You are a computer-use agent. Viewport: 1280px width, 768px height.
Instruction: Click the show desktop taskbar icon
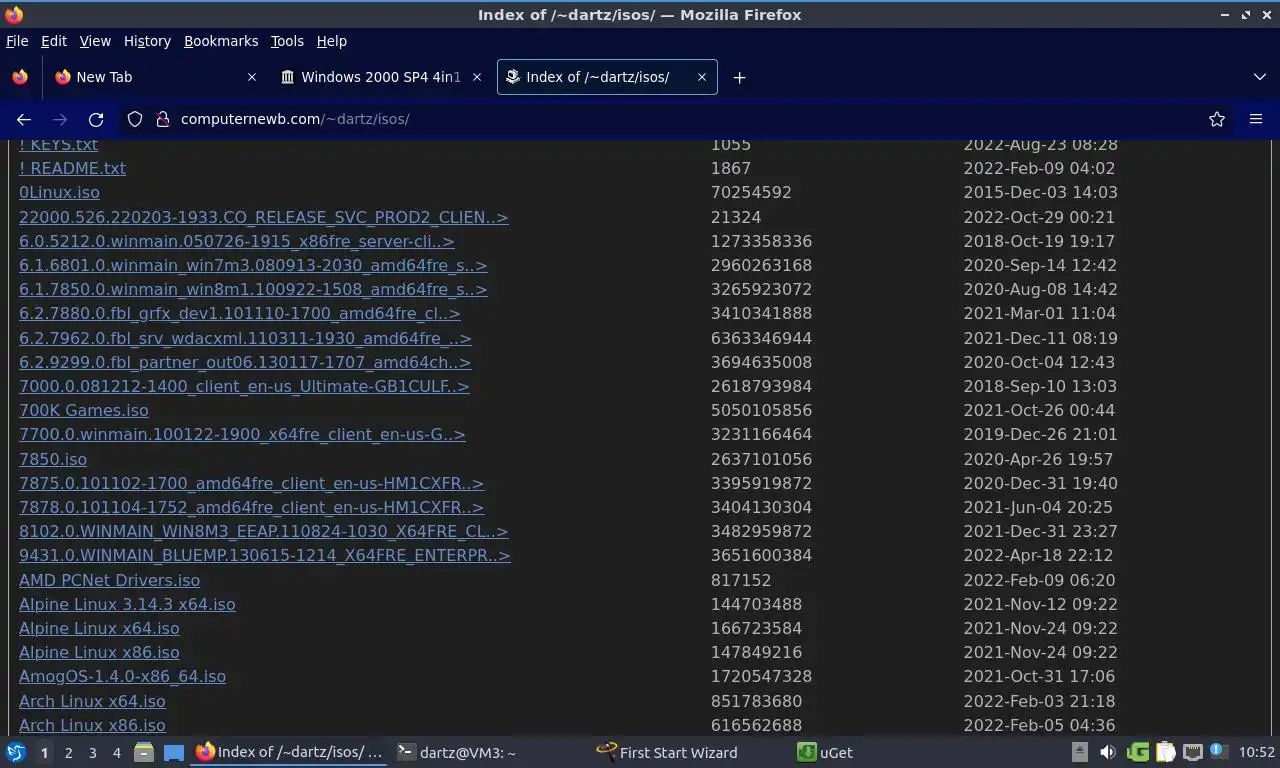point(173,752)
